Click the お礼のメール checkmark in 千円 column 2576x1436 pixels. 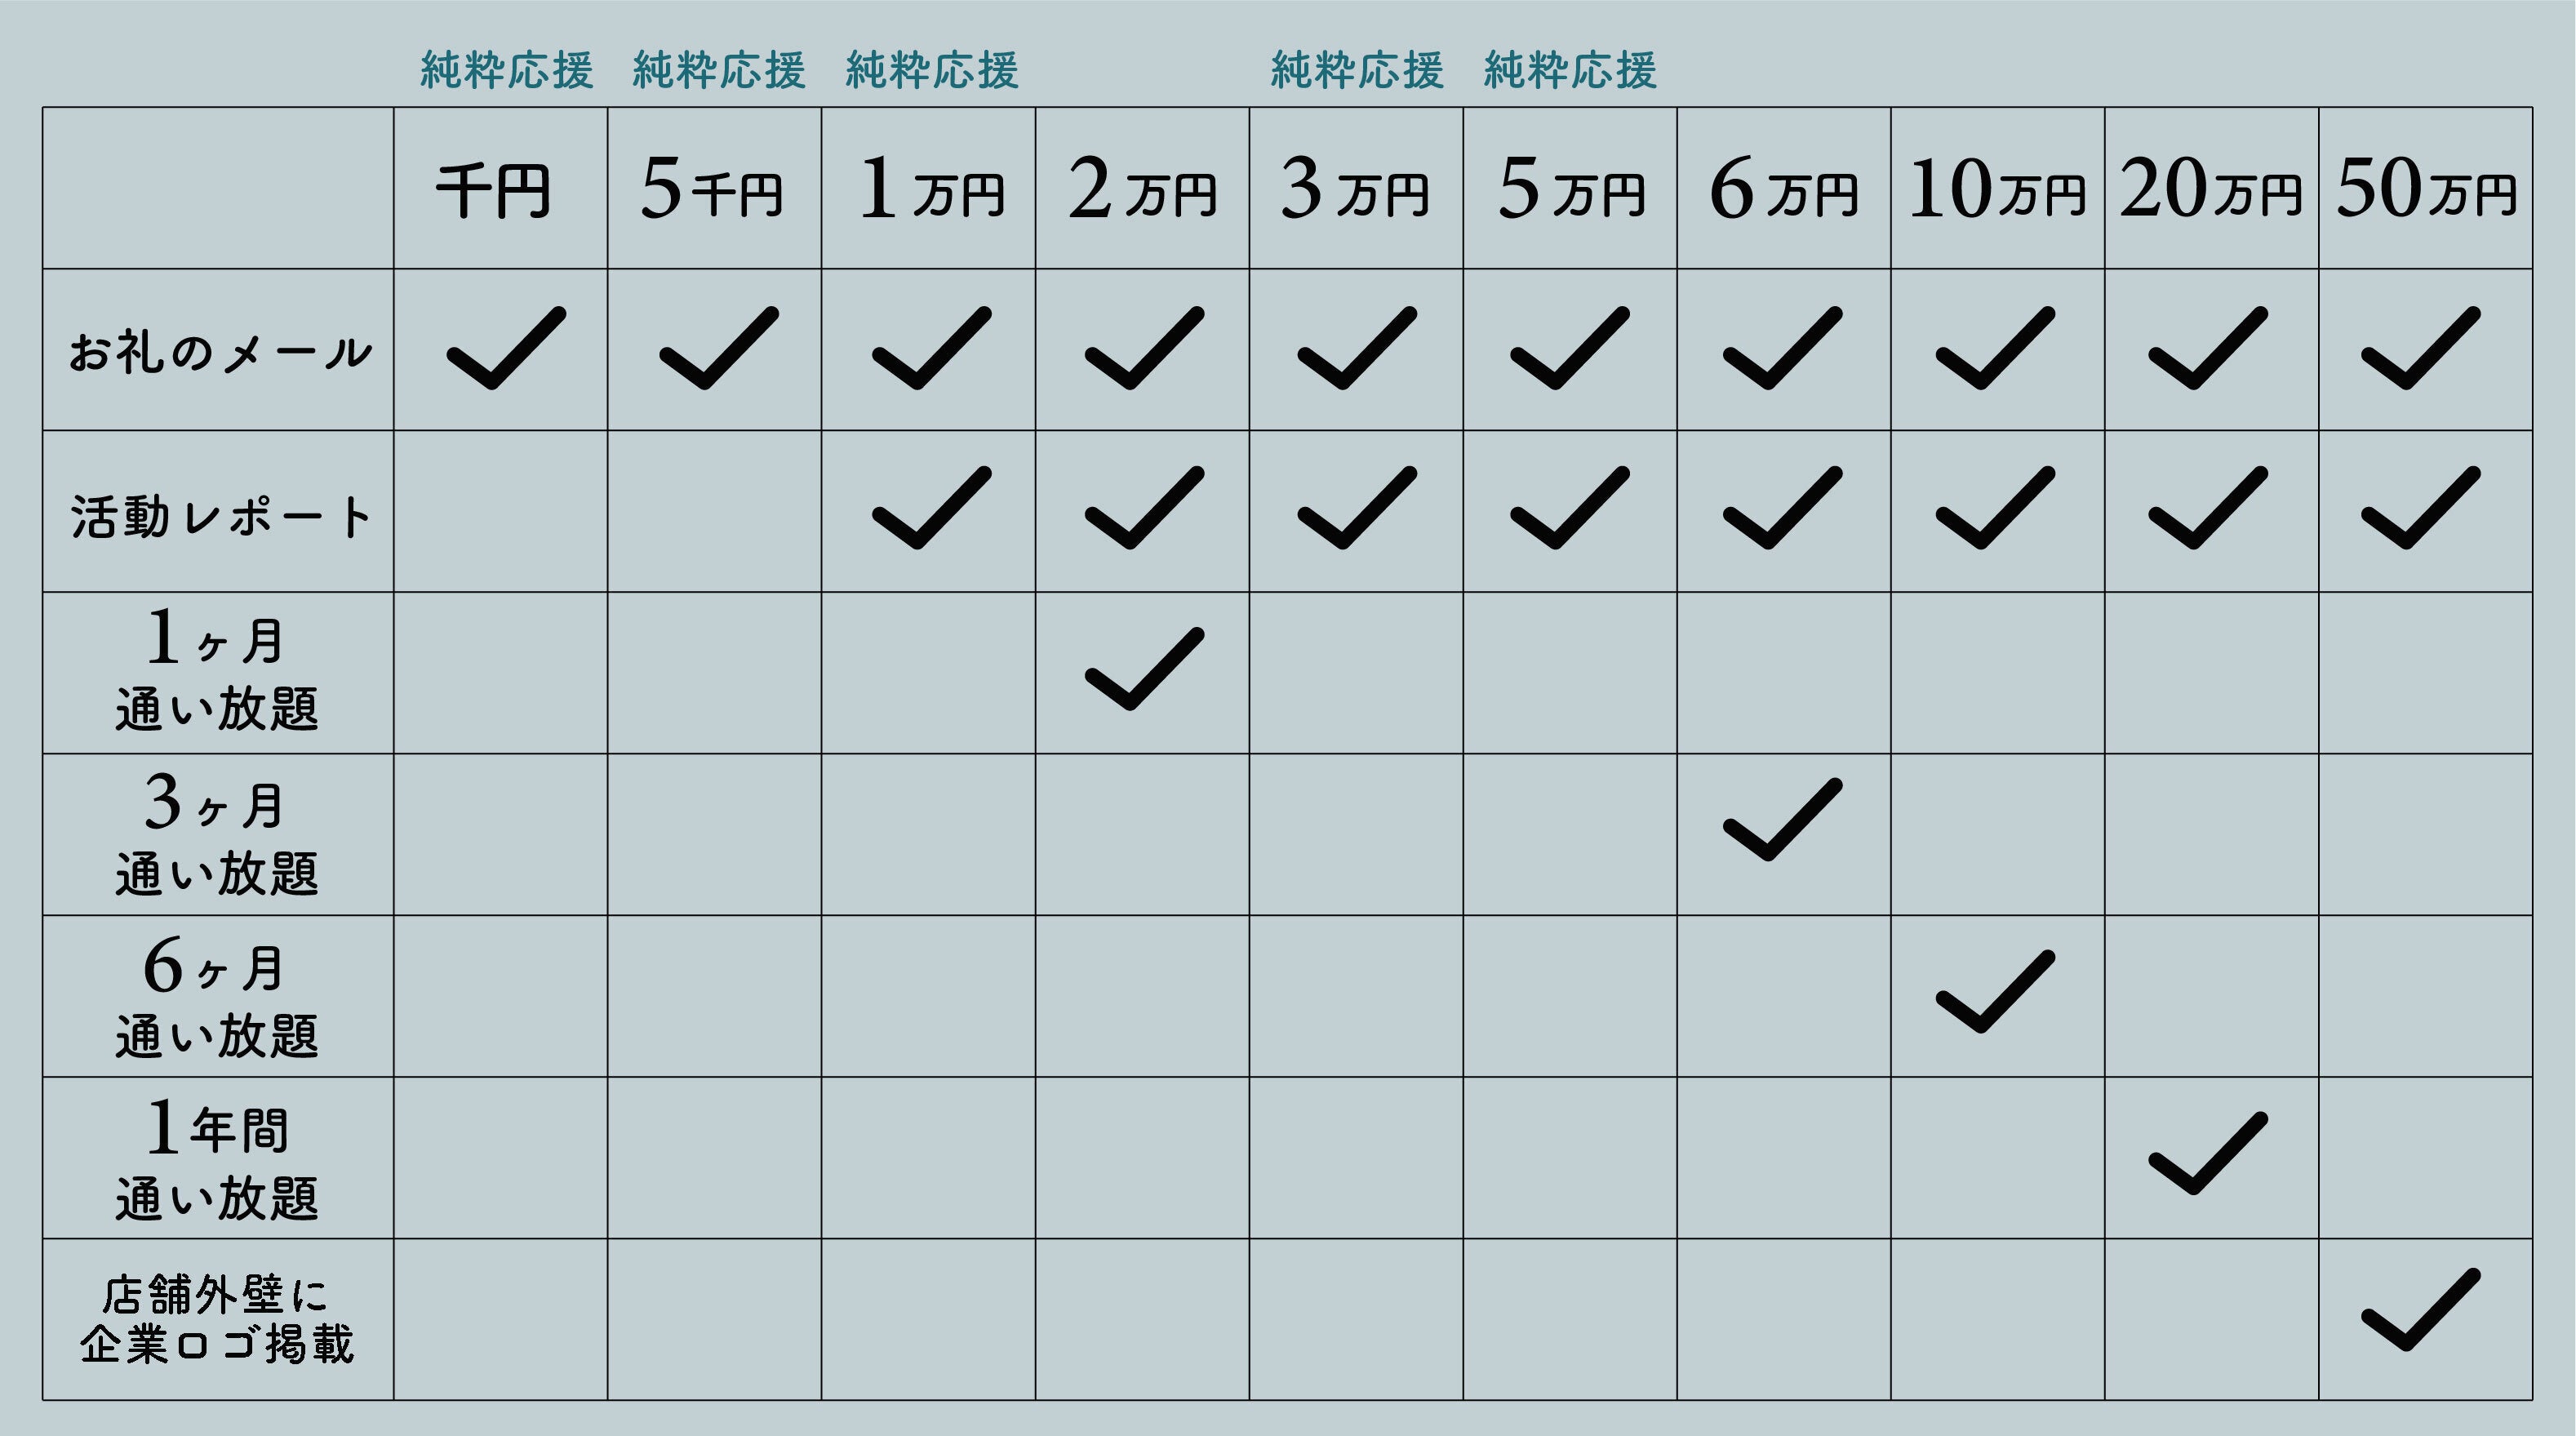505,348
